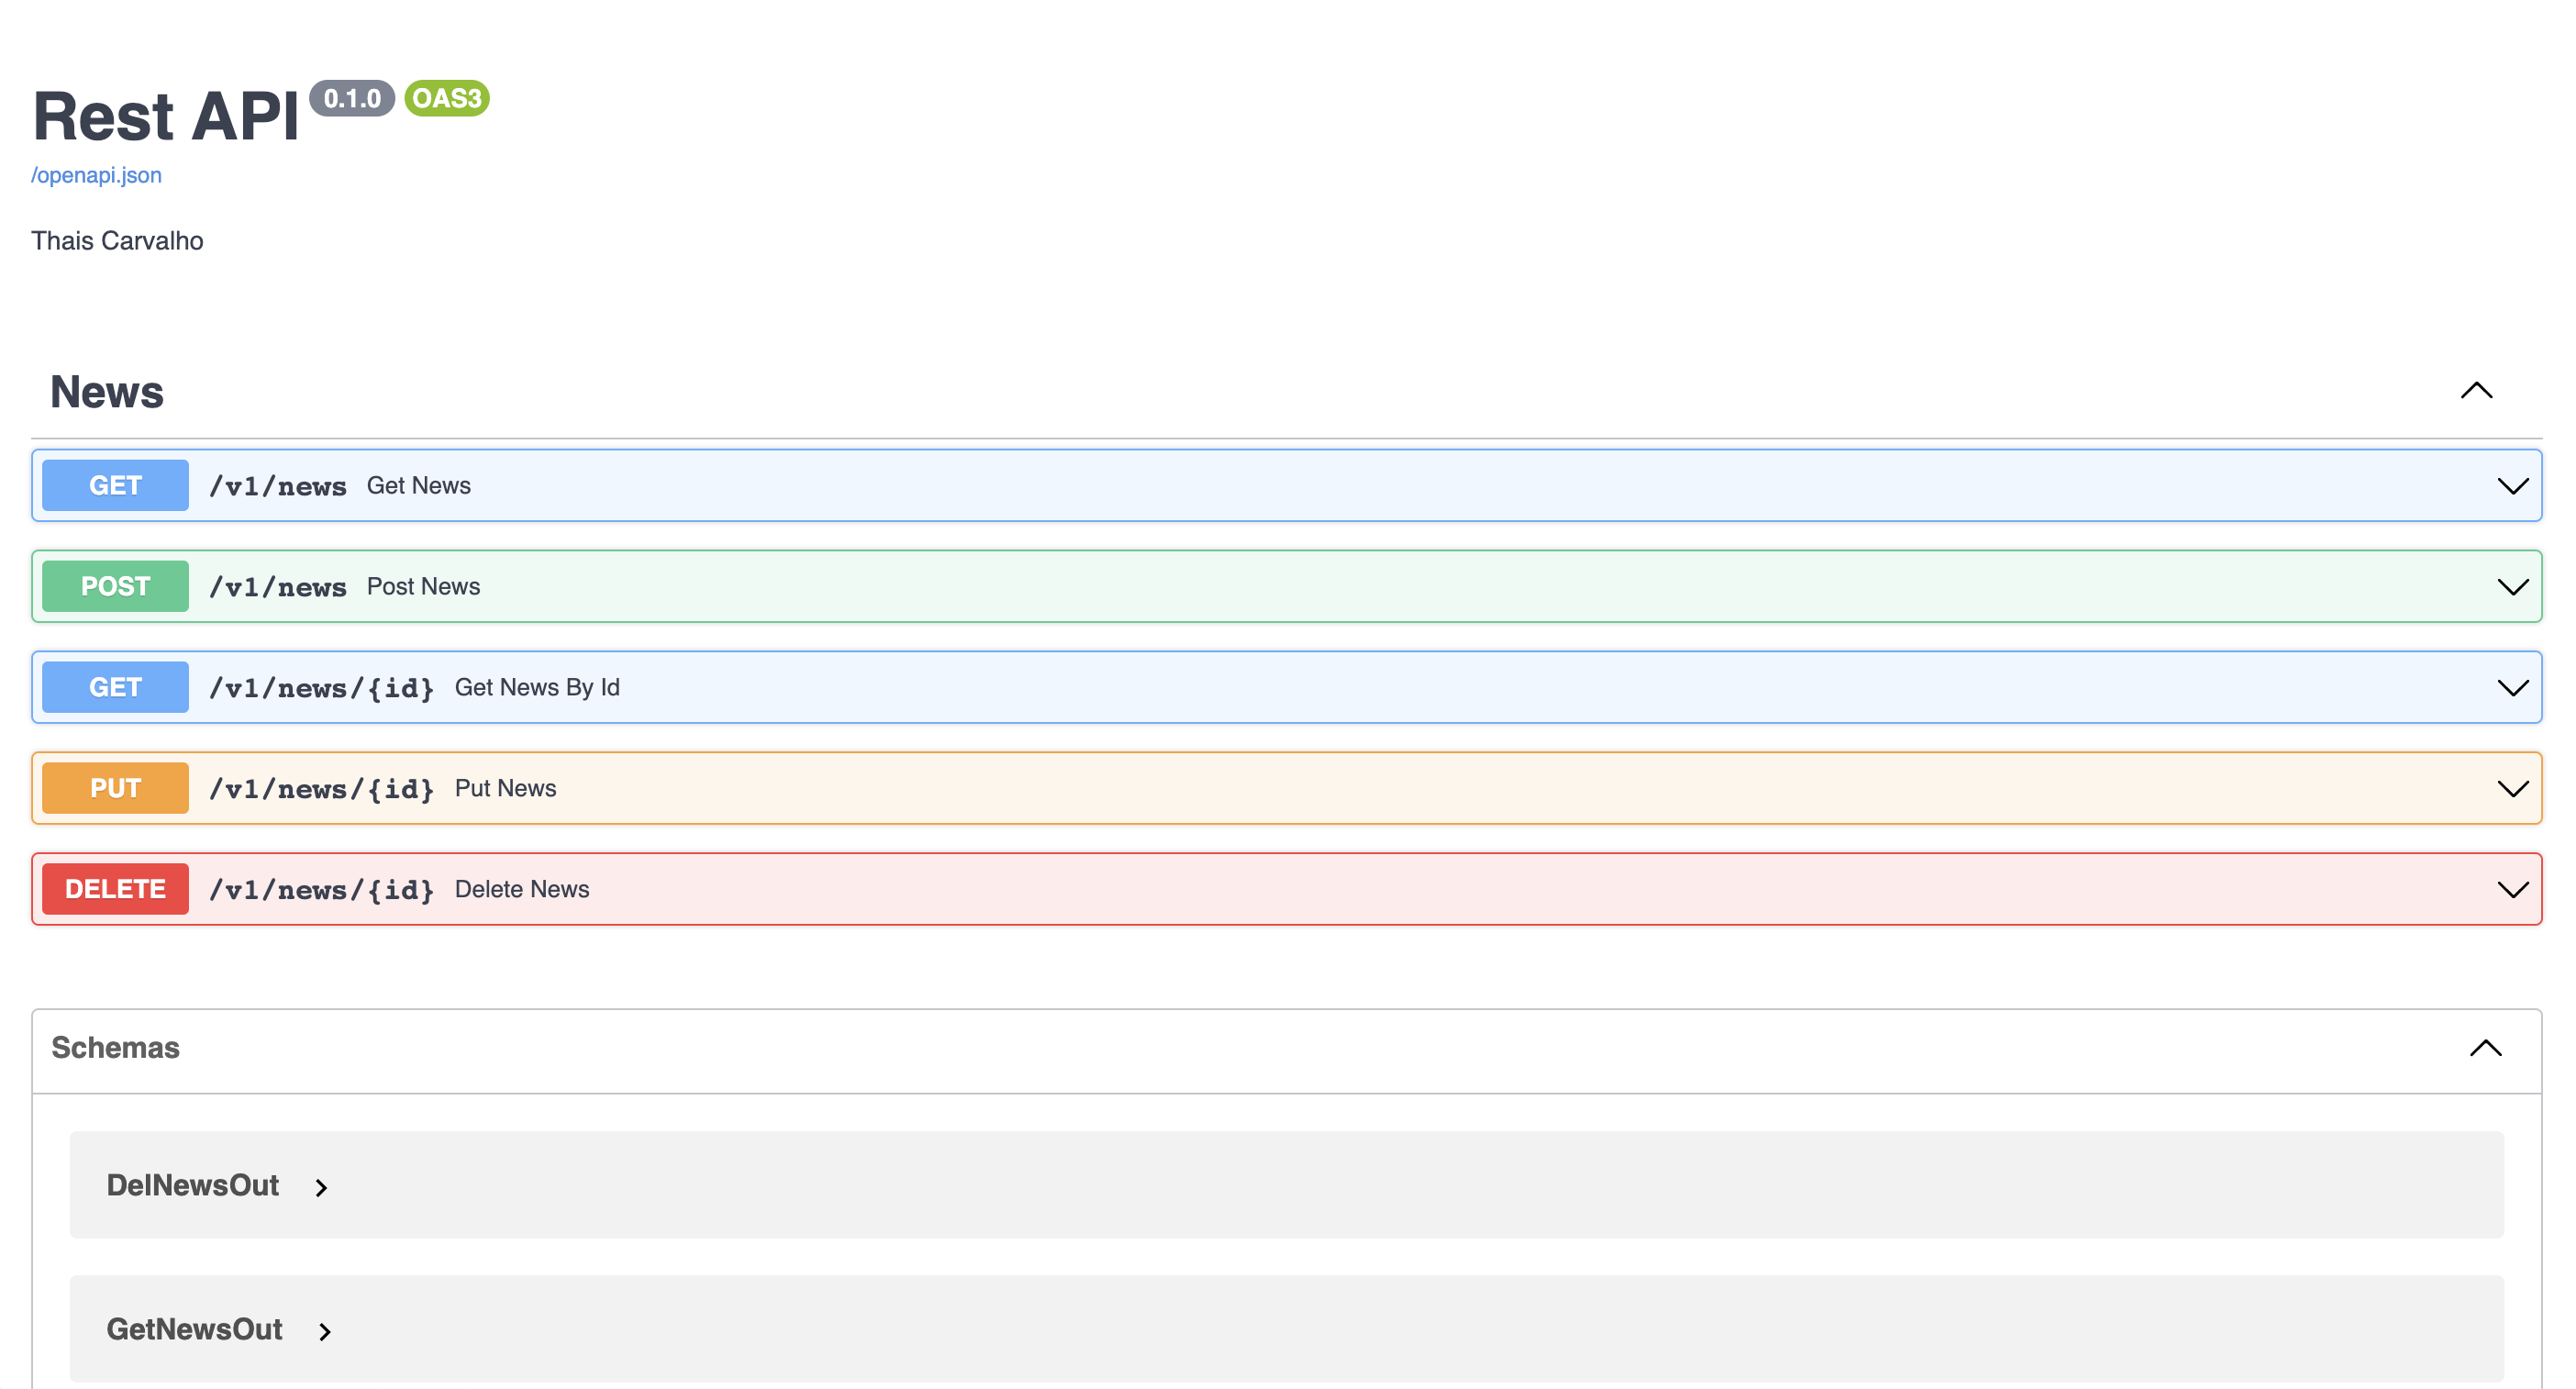Click /v1/news/{id} path in Get News By Id row
Screen dimensions: 2576x1389
(x=322, y=688)
